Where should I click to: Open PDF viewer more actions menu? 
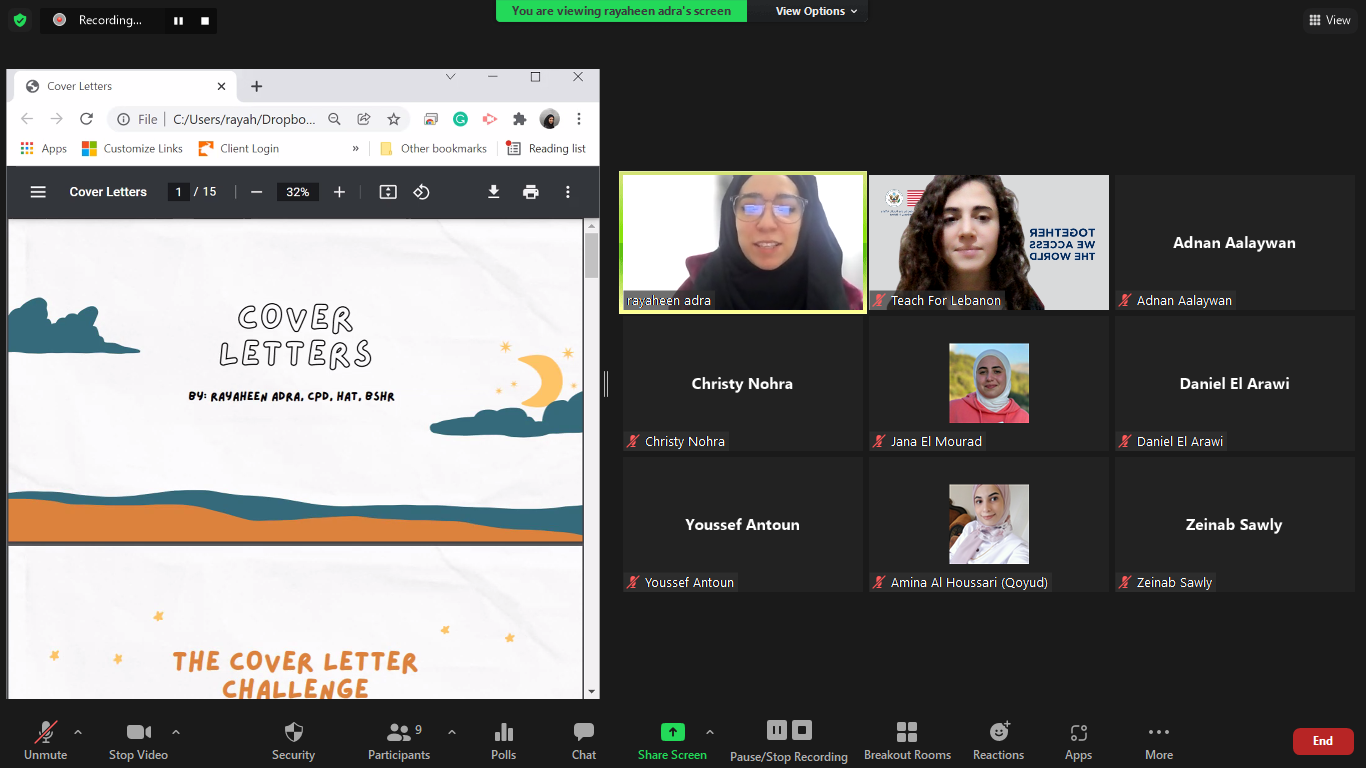568,192
